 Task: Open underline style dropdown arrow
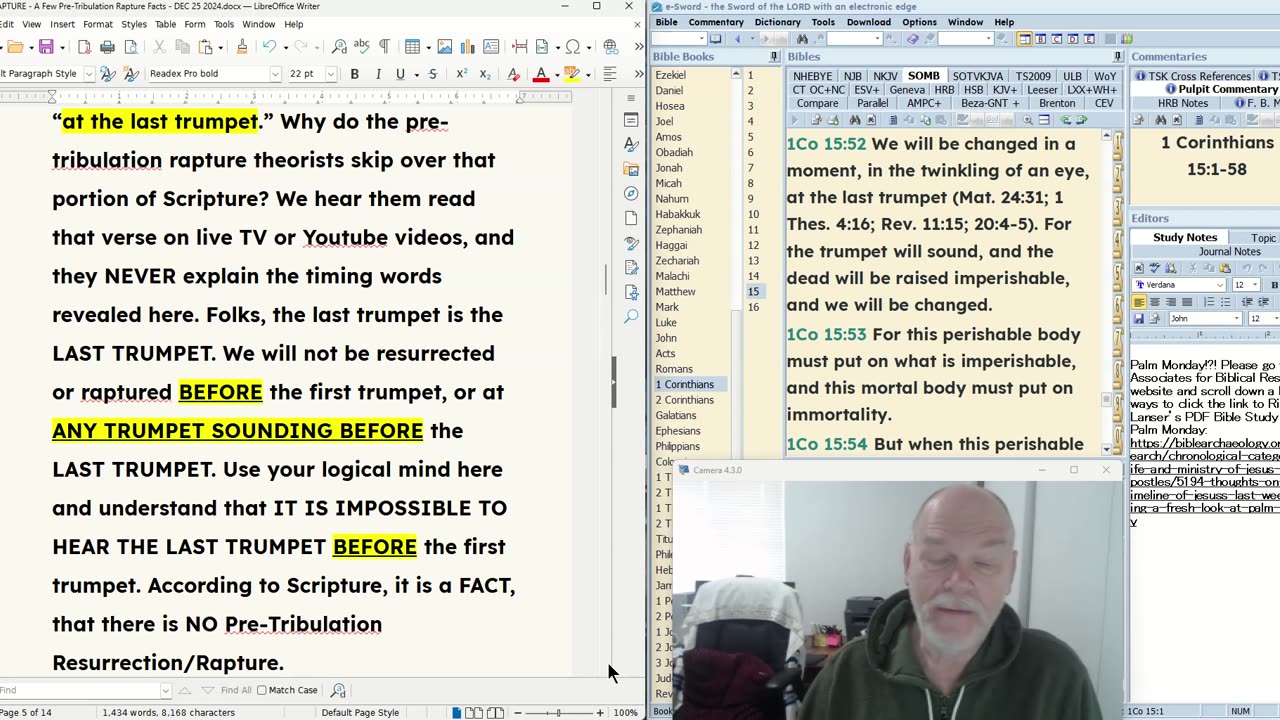coord(415,74)
